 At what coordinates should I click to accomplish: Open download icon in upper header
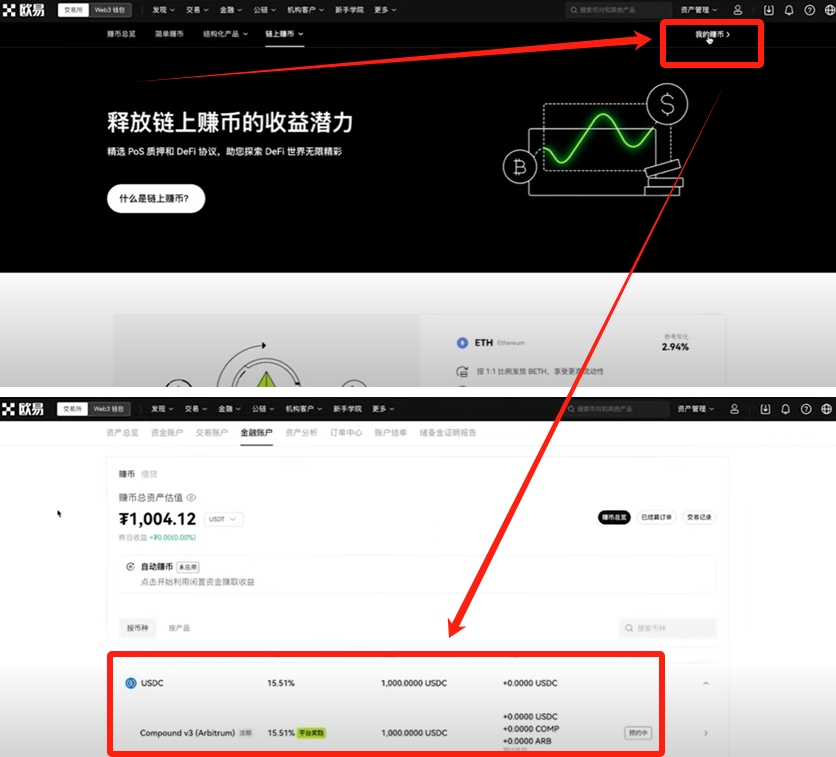[768, 10]
